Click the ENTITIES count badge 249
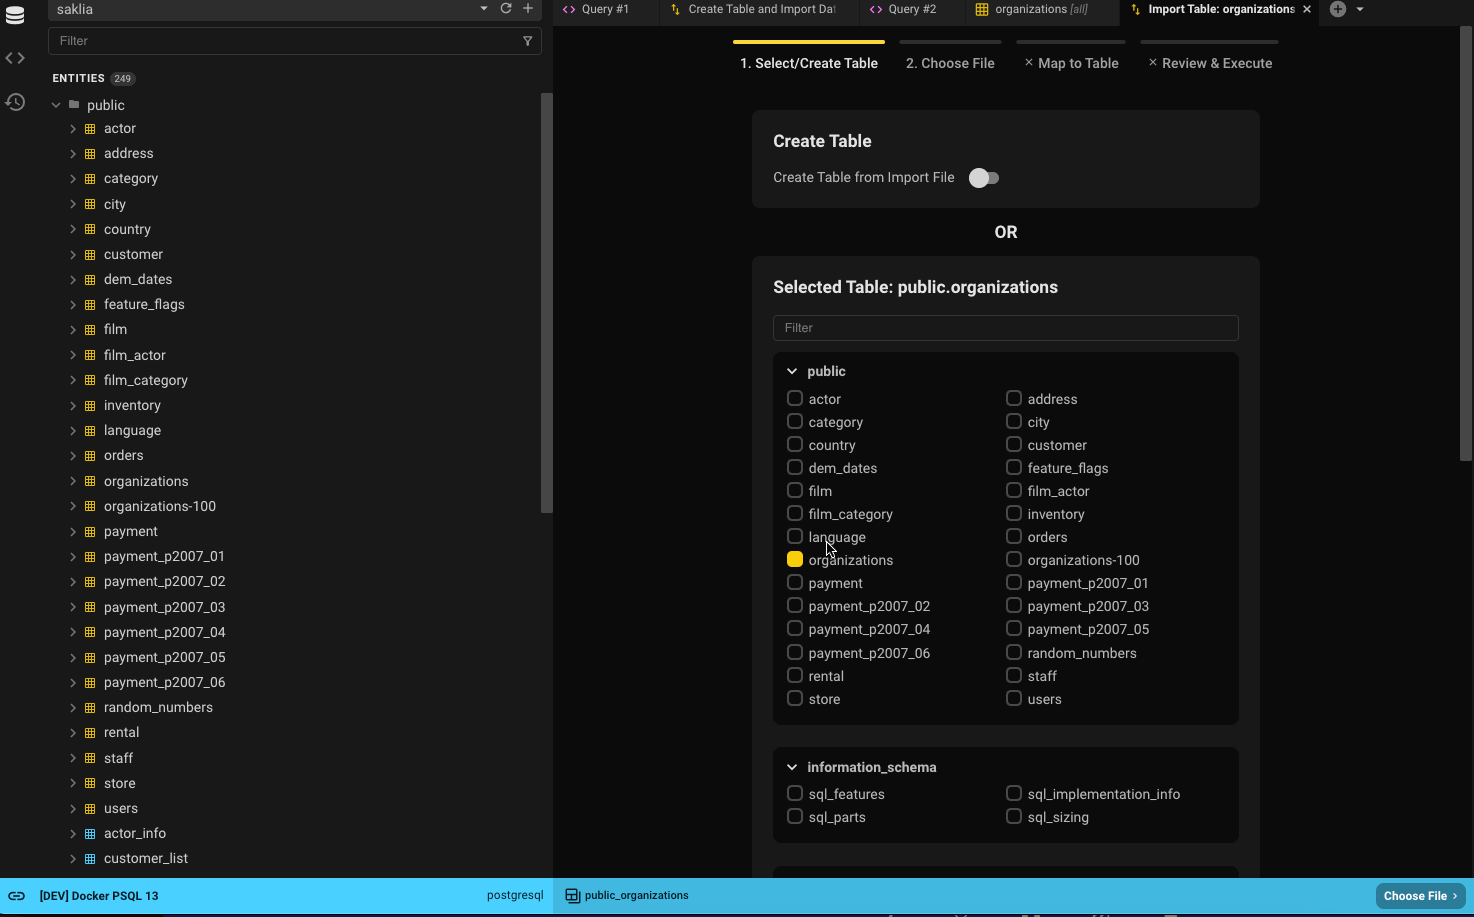Viewport: 1474px width, 917px height. pos(123,79)
